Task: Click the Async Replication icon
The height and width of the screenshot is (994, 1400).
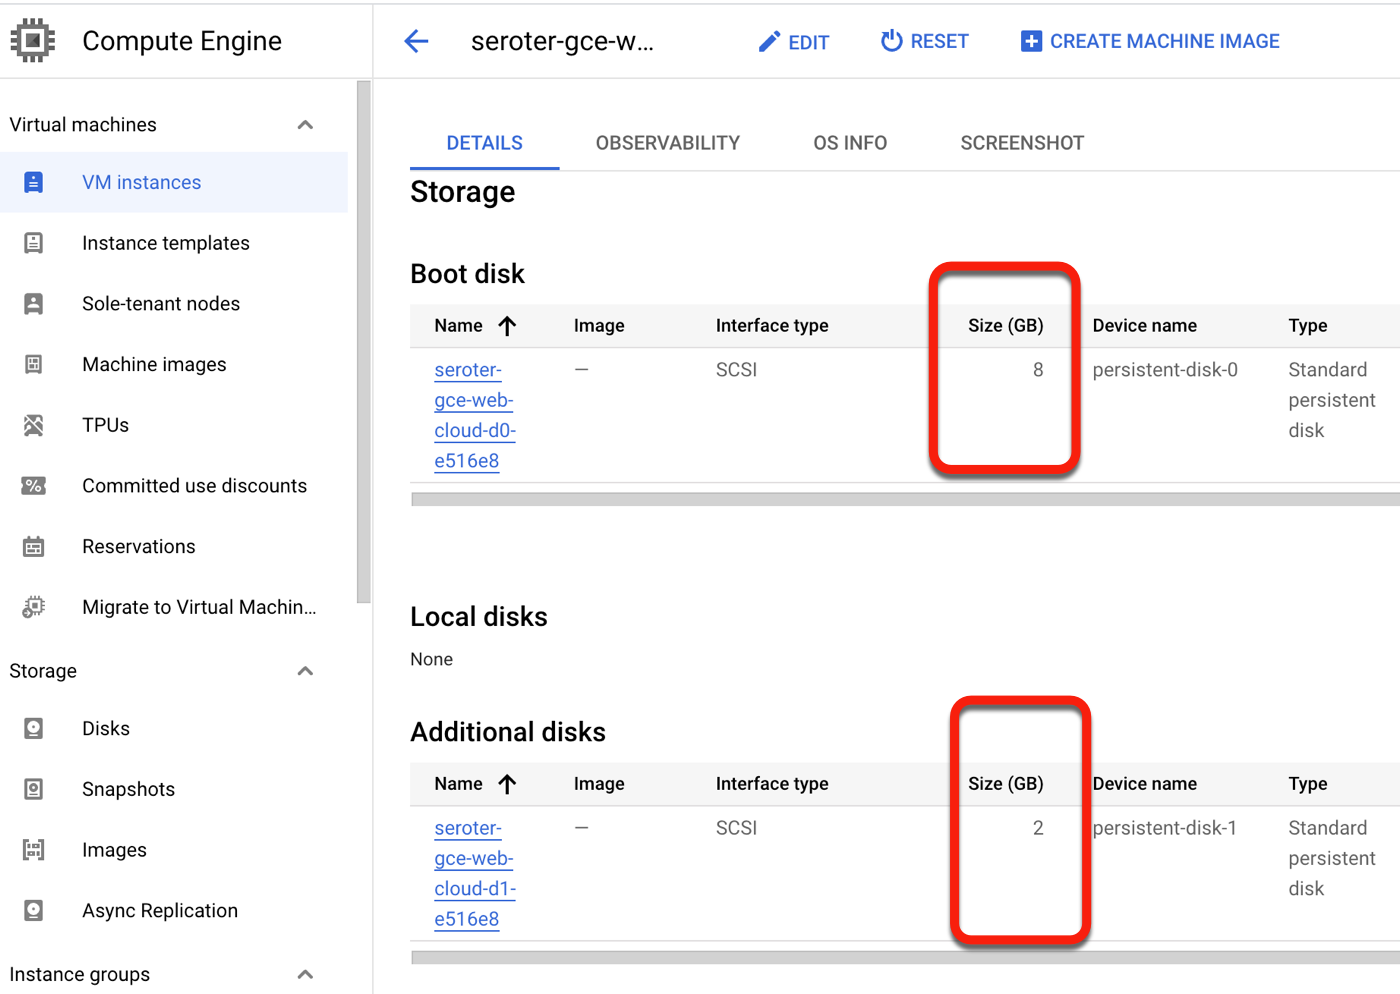Action: pyautogui.click(x=33, y=911)
